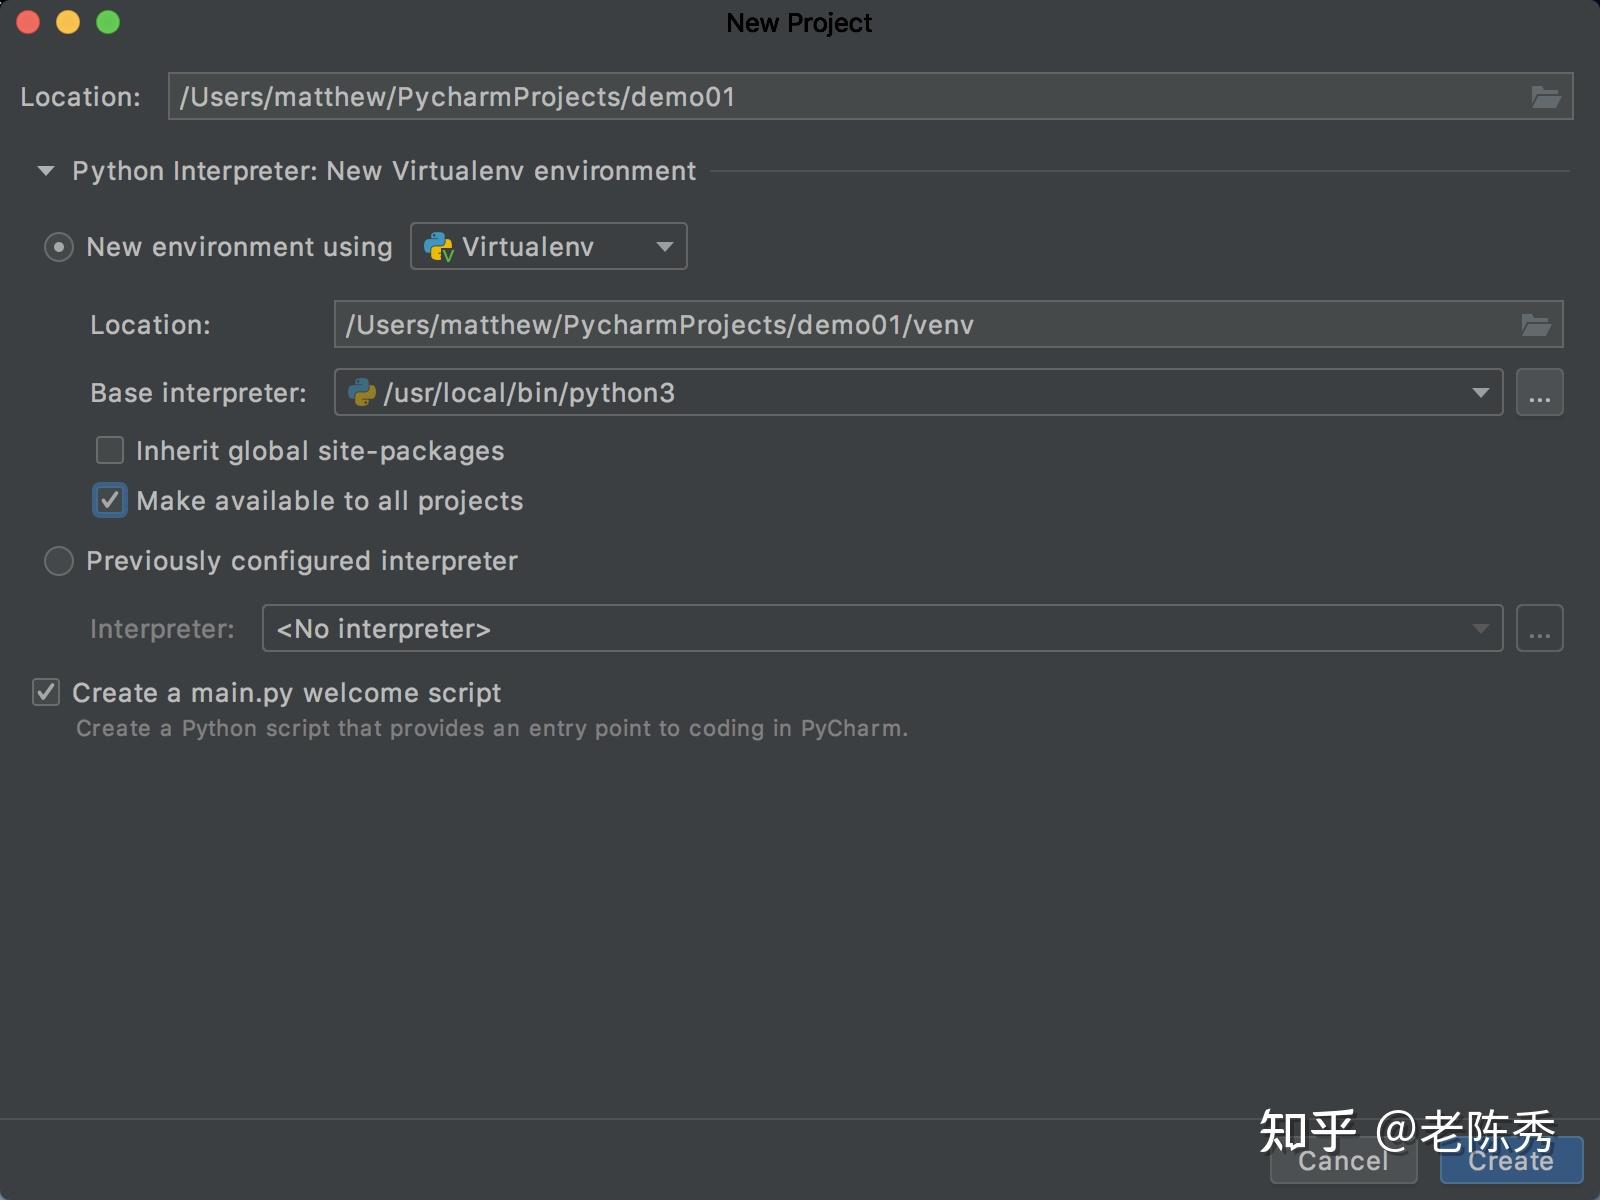Select the New environment using radio button
1600x1200 pixels.
(x=59, y=246)
